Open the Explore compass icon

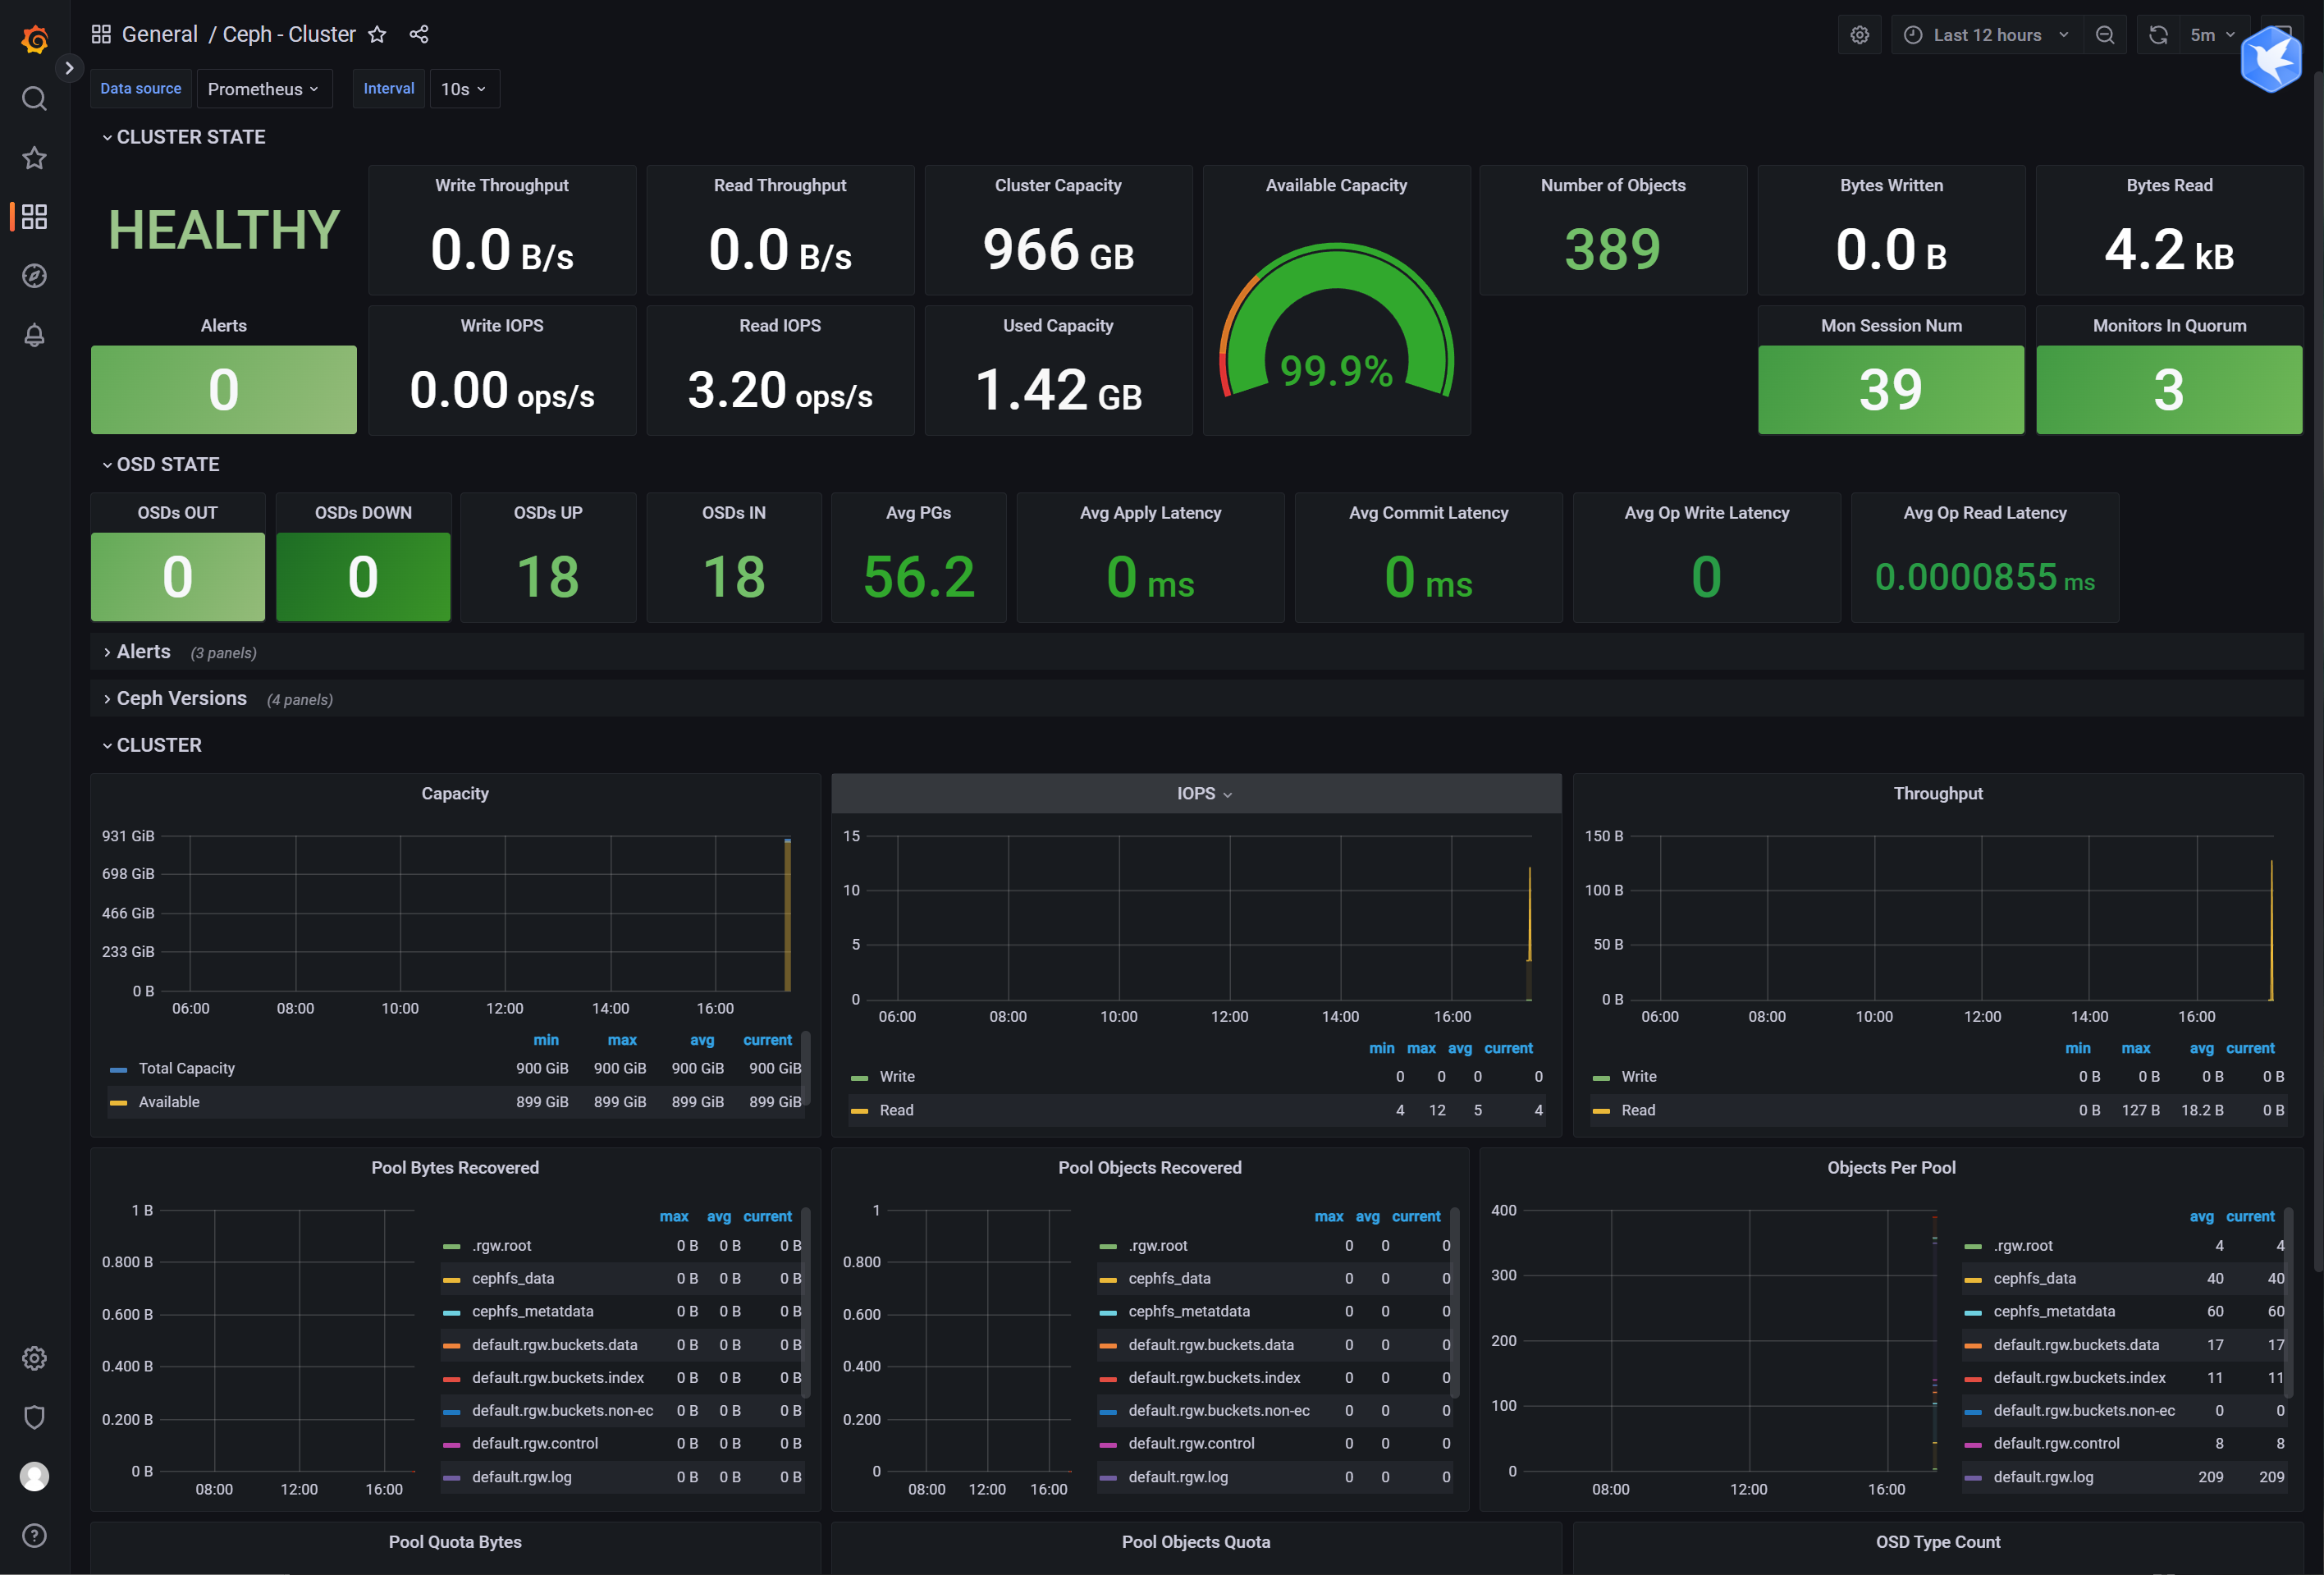tap(34, 276)
